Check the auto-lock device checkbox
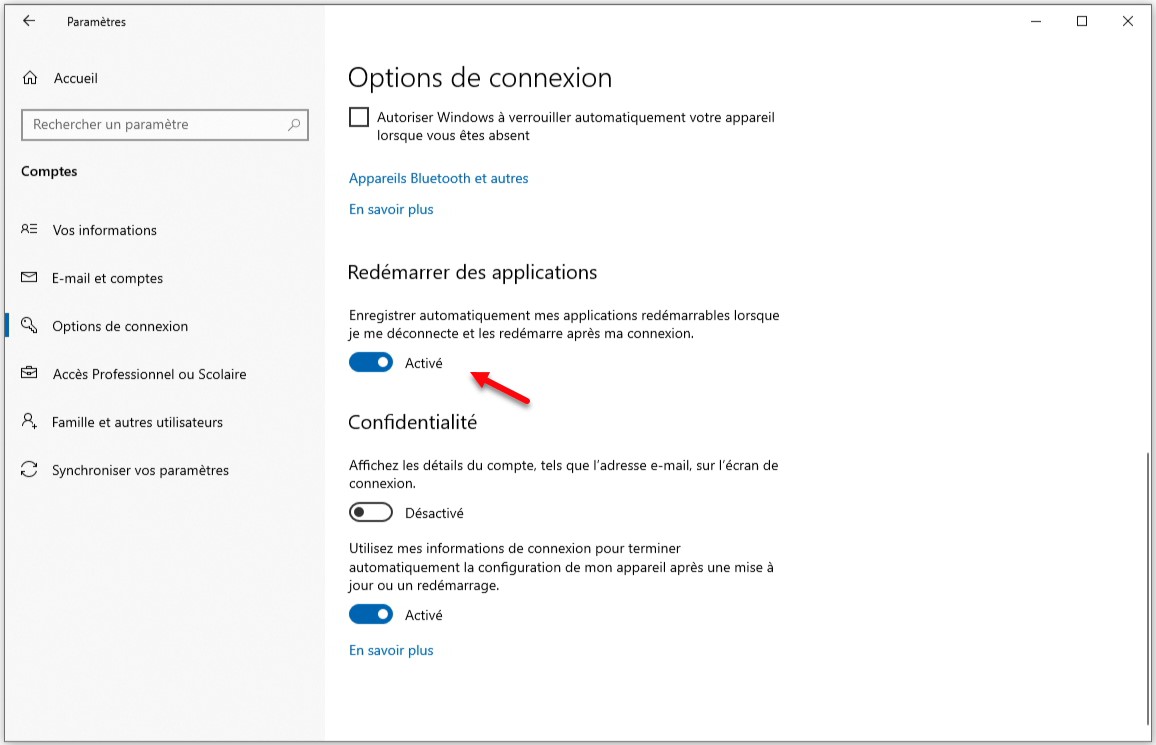Viewport: 1156px width, 745px height. tap(359, 118)
